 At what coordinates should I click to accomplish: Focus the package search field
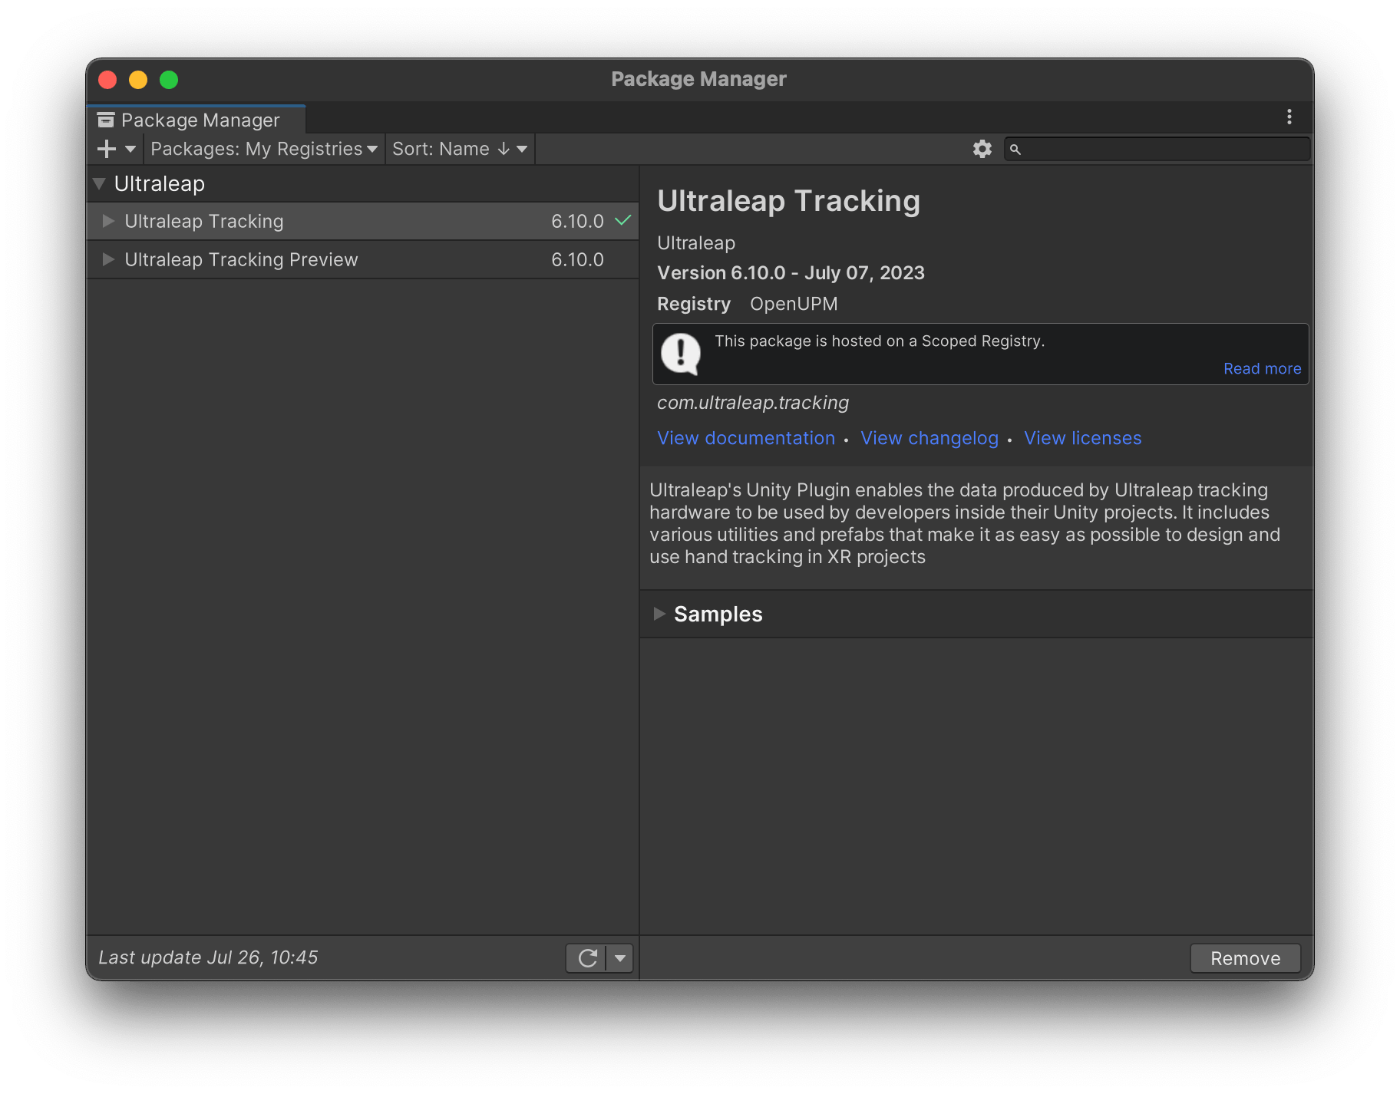coord(1157,149)
